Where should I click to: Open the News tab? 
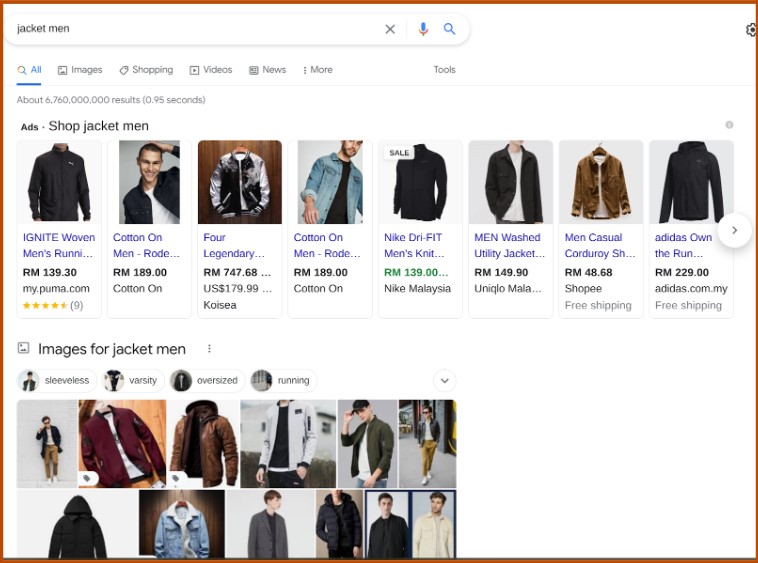267,70
